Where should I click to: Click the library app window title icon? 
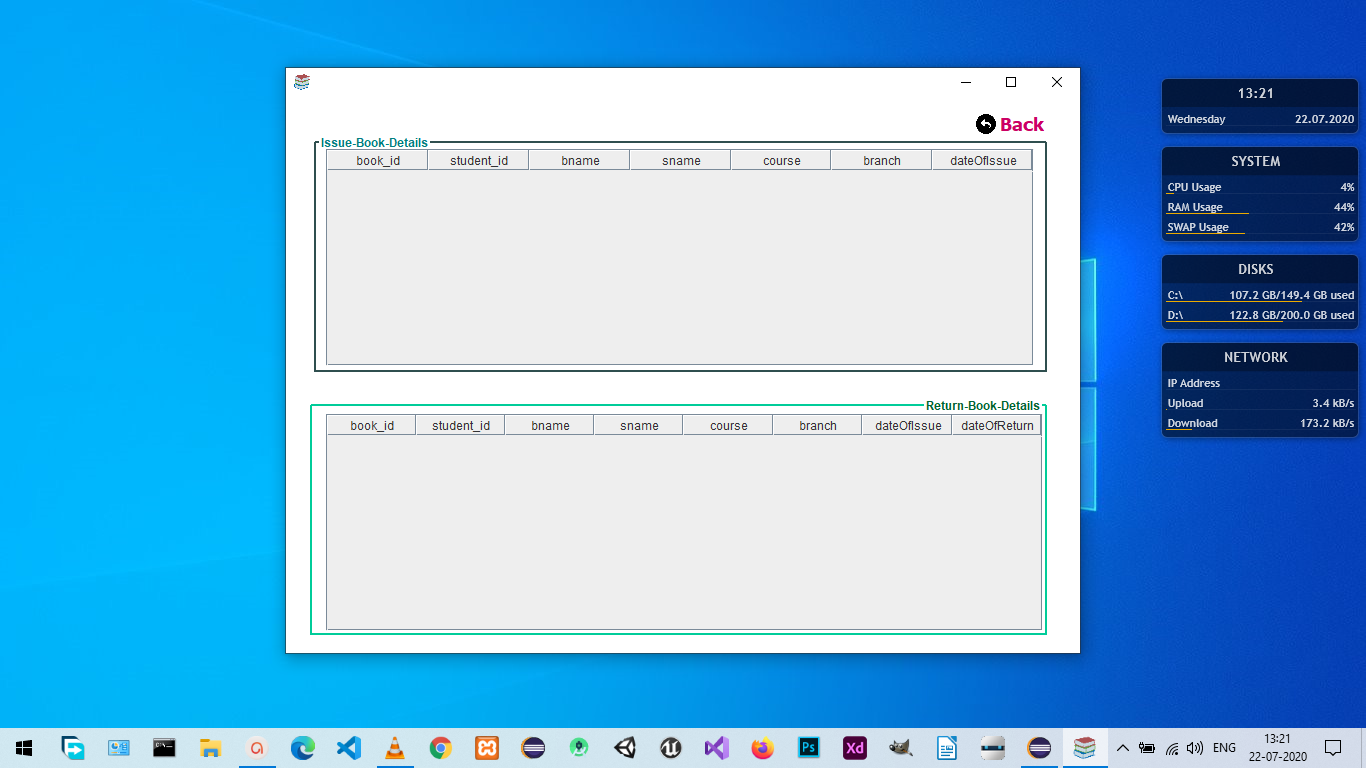(302, 82)
